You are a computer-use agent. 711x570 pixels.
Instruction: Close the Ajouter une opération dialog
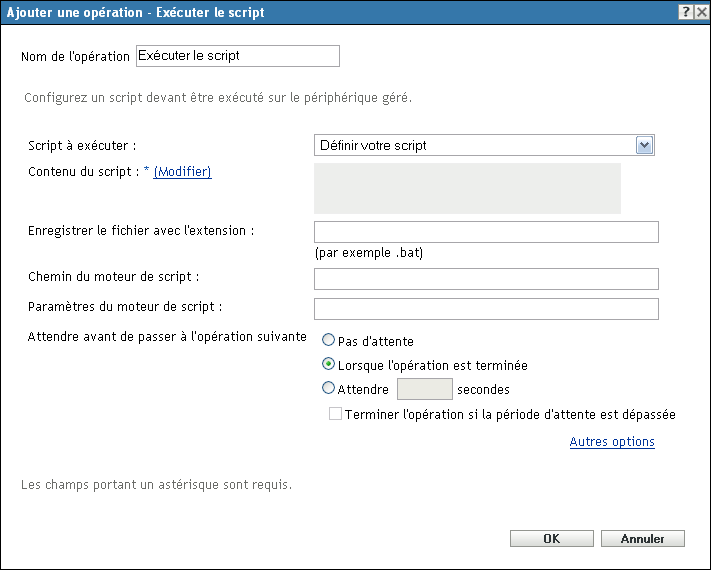(701, 12)
